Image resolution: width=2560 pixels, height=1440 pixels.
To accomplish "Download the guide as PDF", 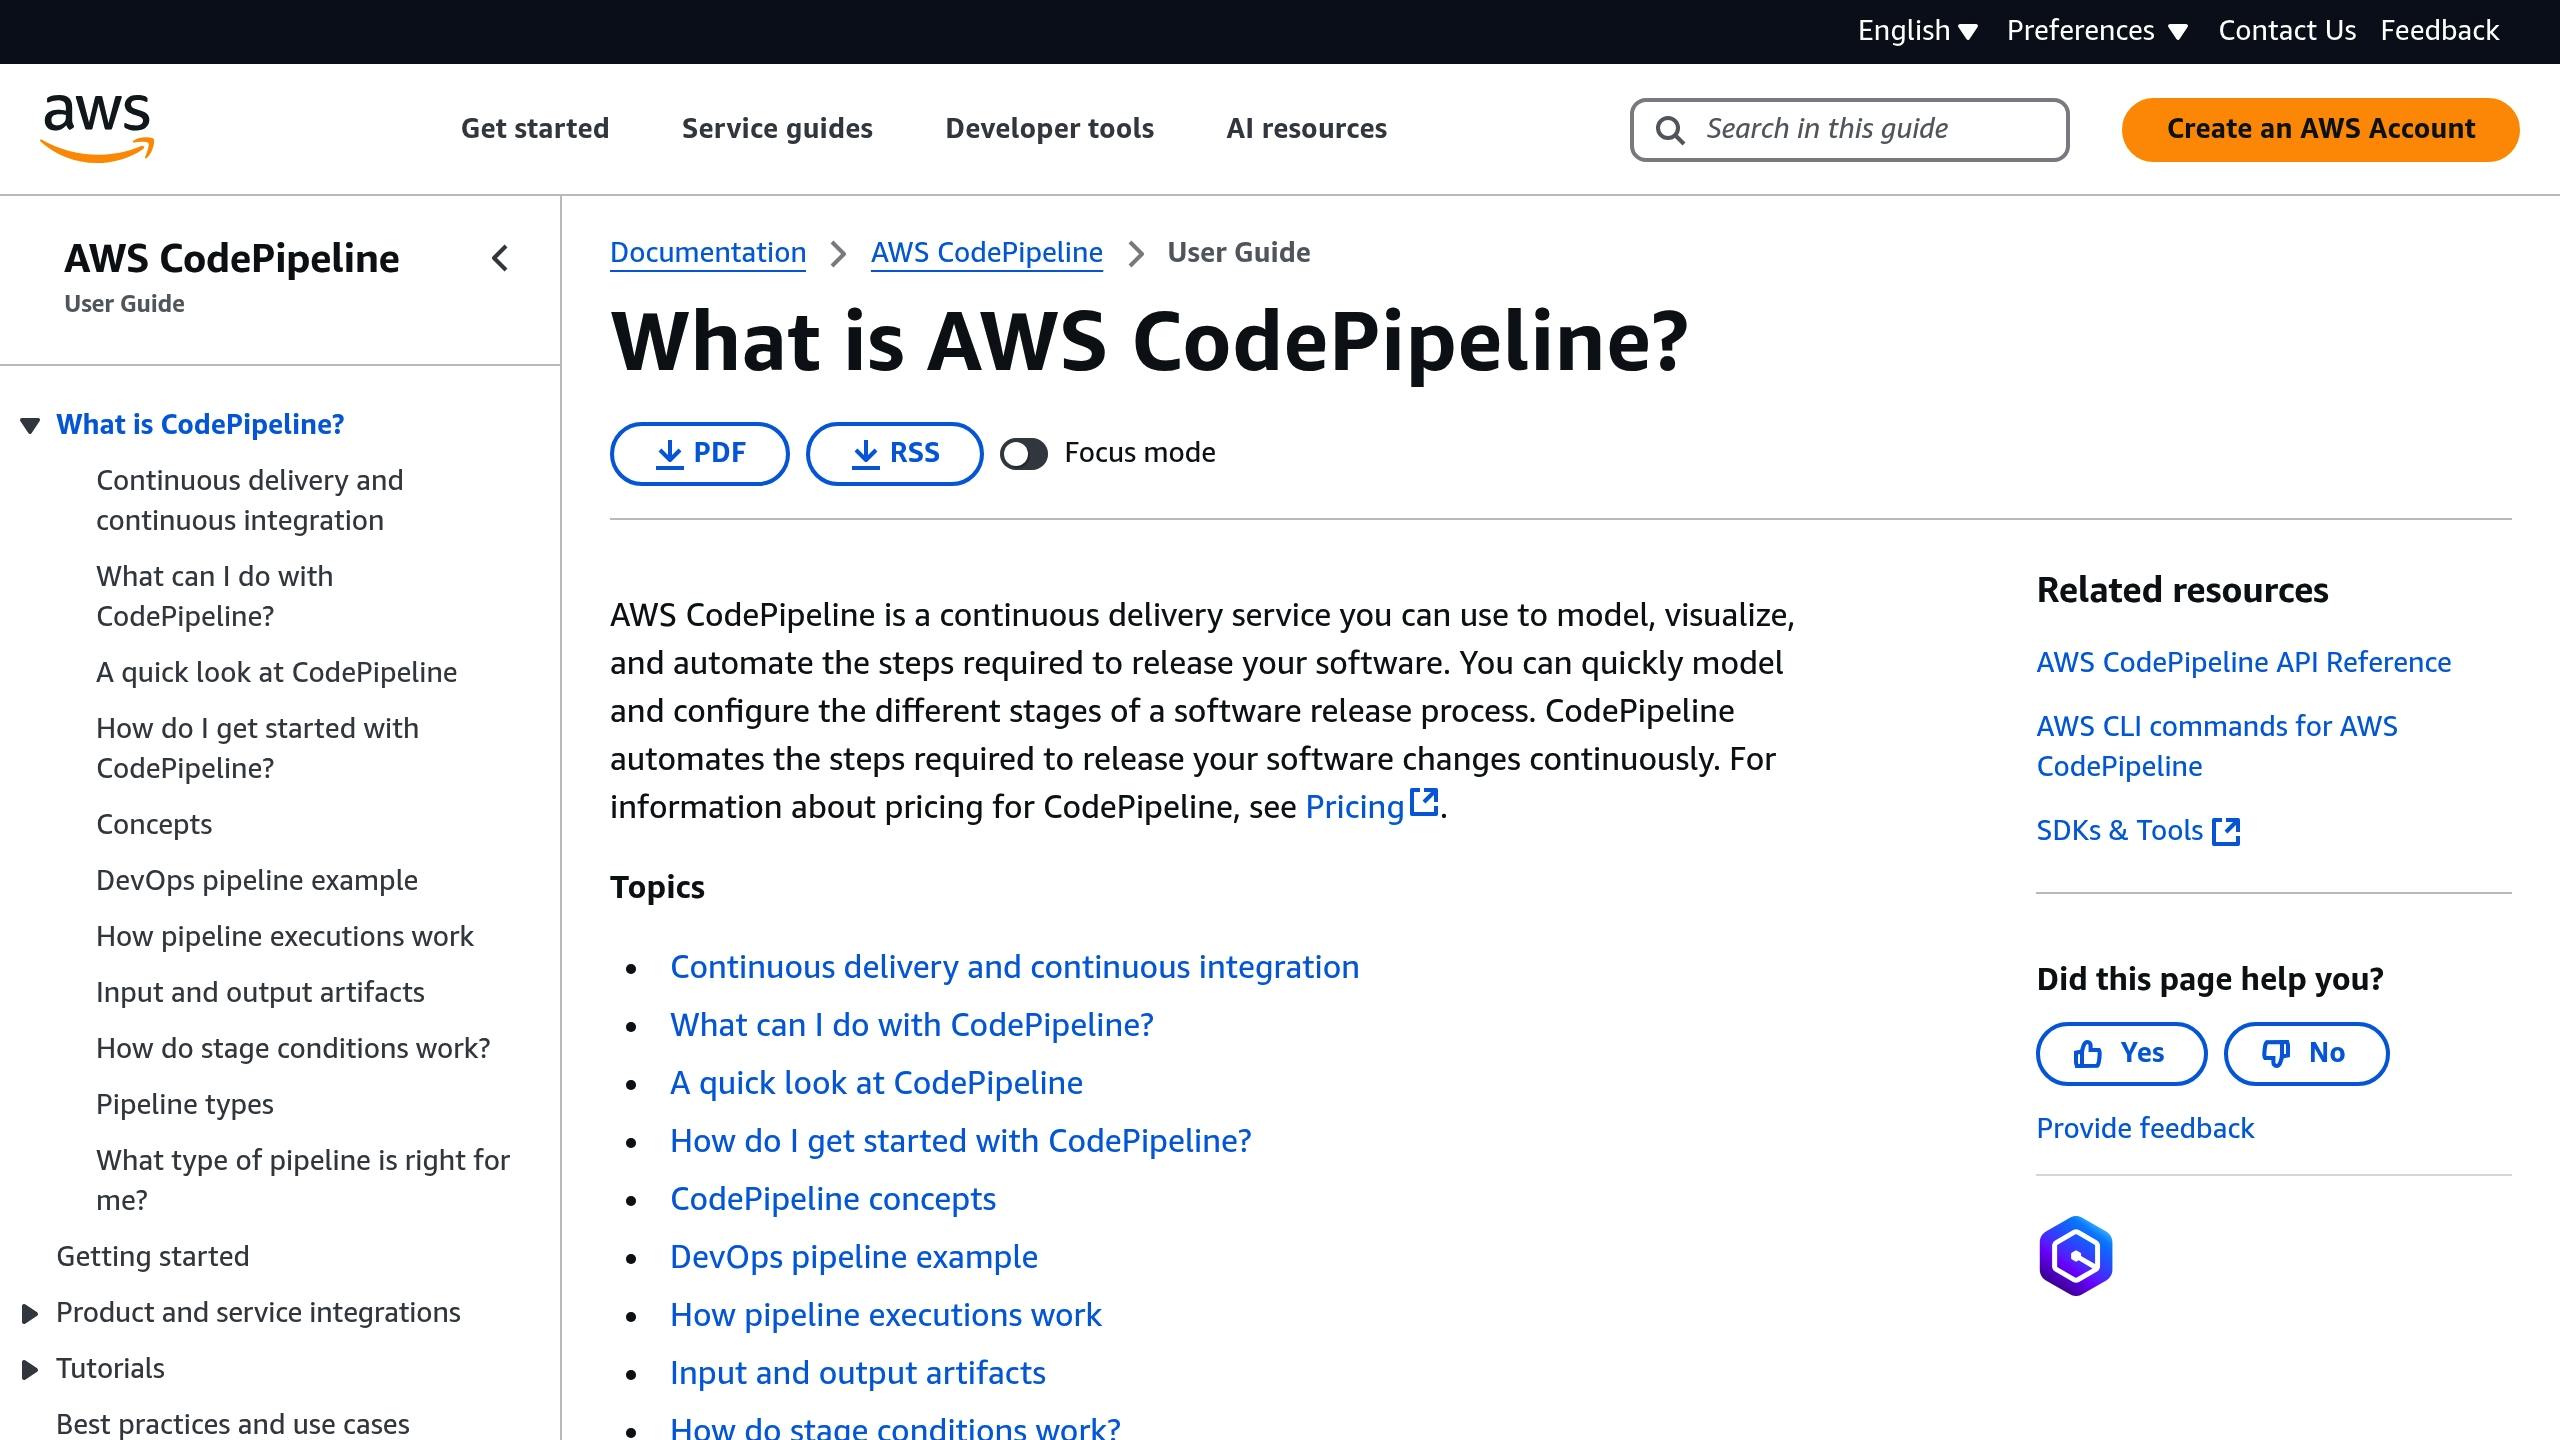I will tap(699, 454).
